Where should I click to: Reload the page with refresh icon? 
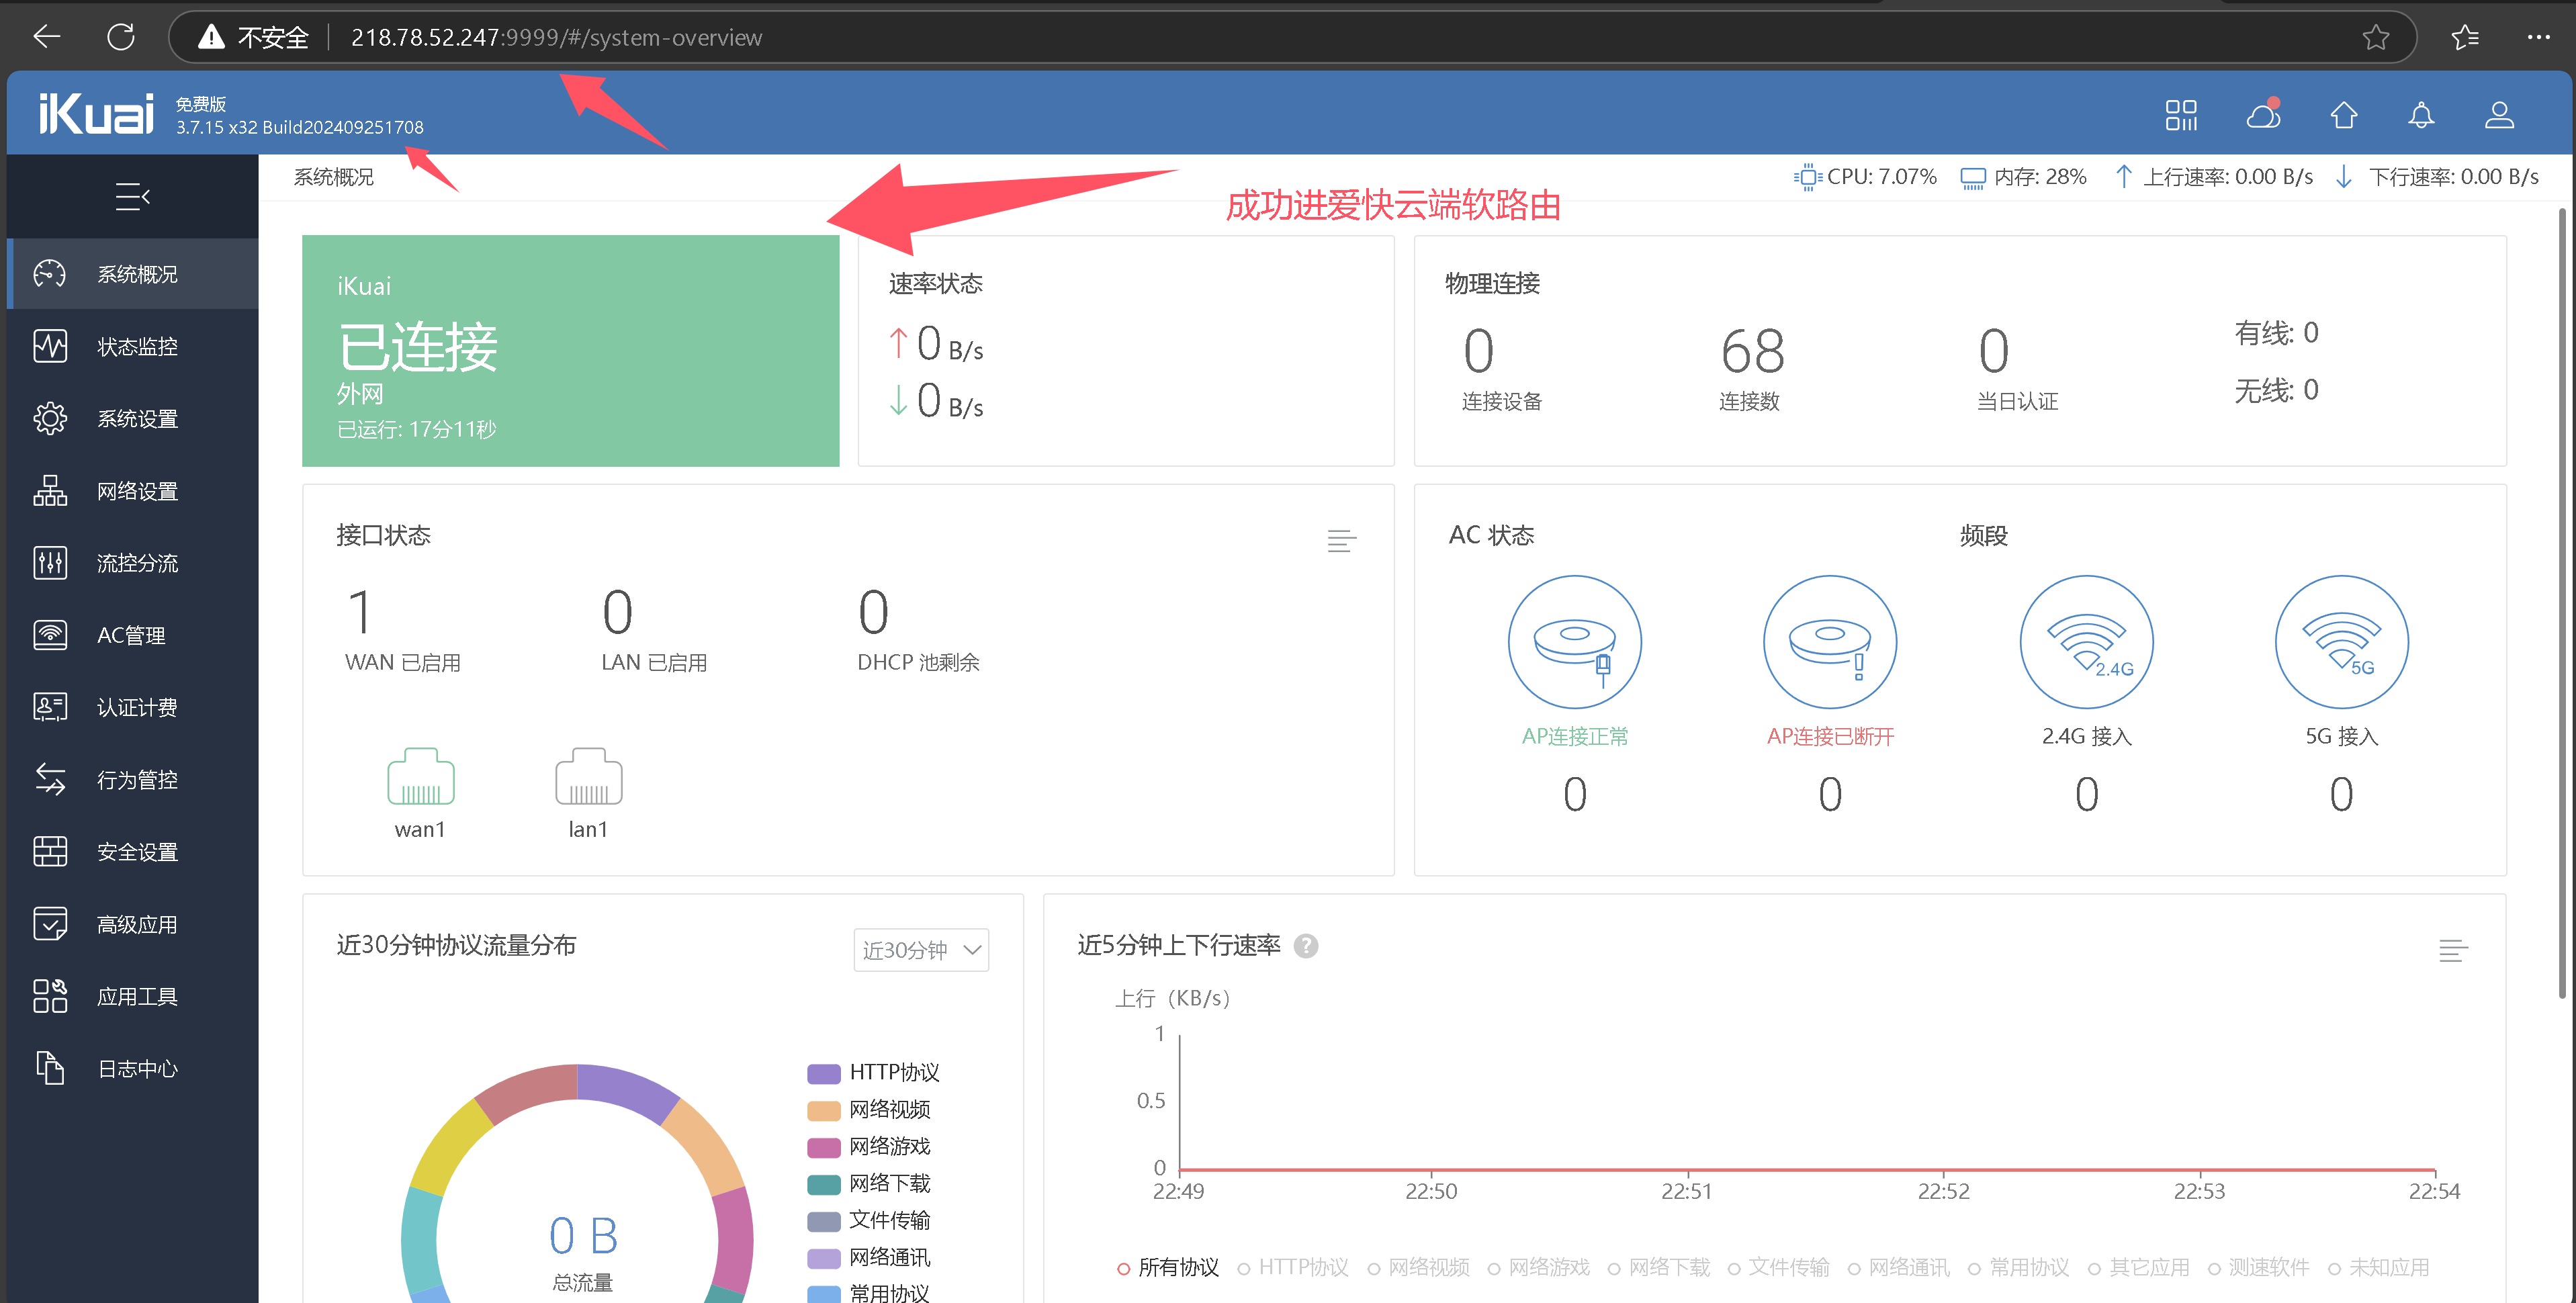[121, 38]
